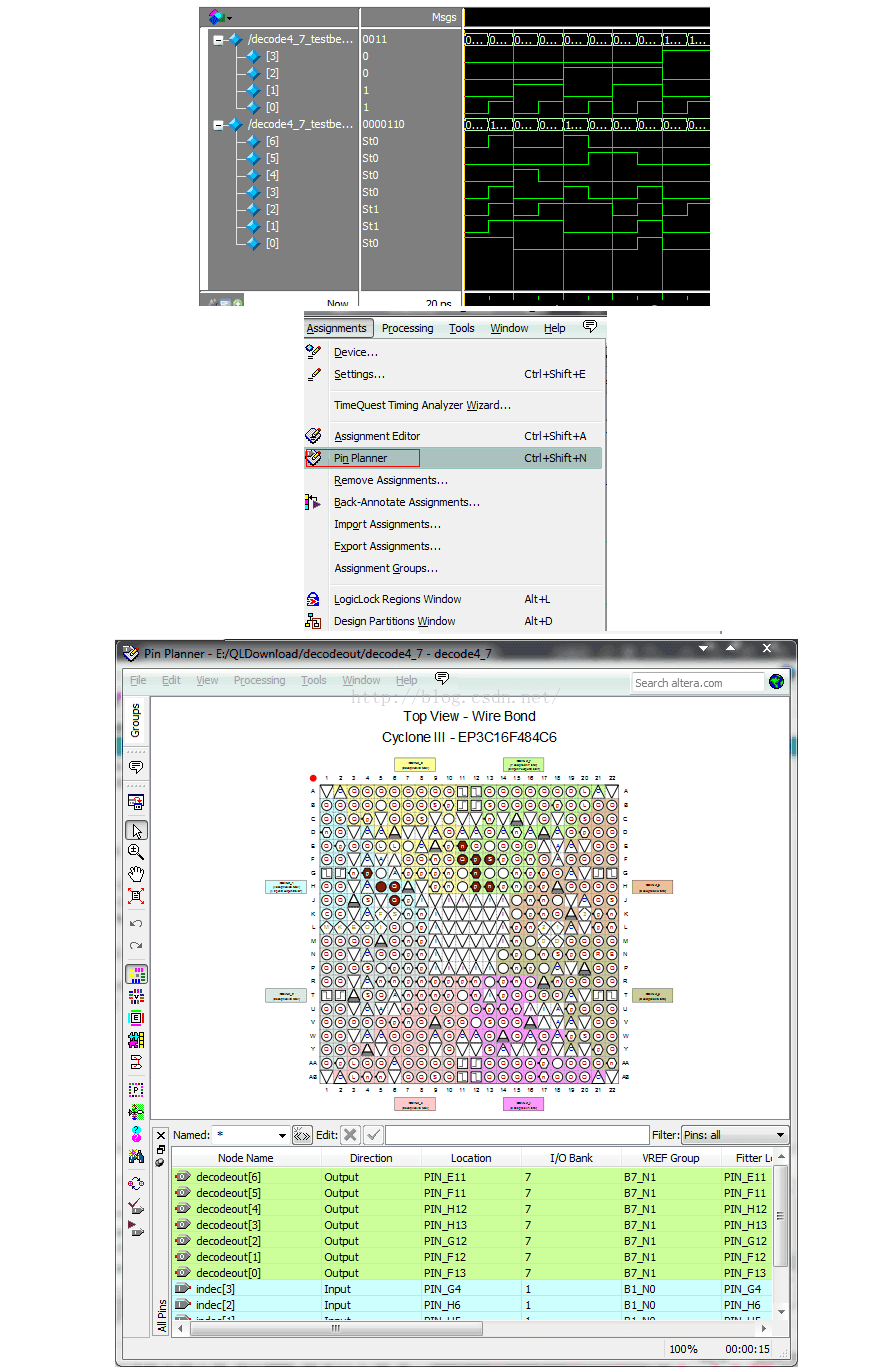Viewport: 893px width, 1372px height.
Task: Toggle the Show I/O Banks icon
Action: (136, 974)
